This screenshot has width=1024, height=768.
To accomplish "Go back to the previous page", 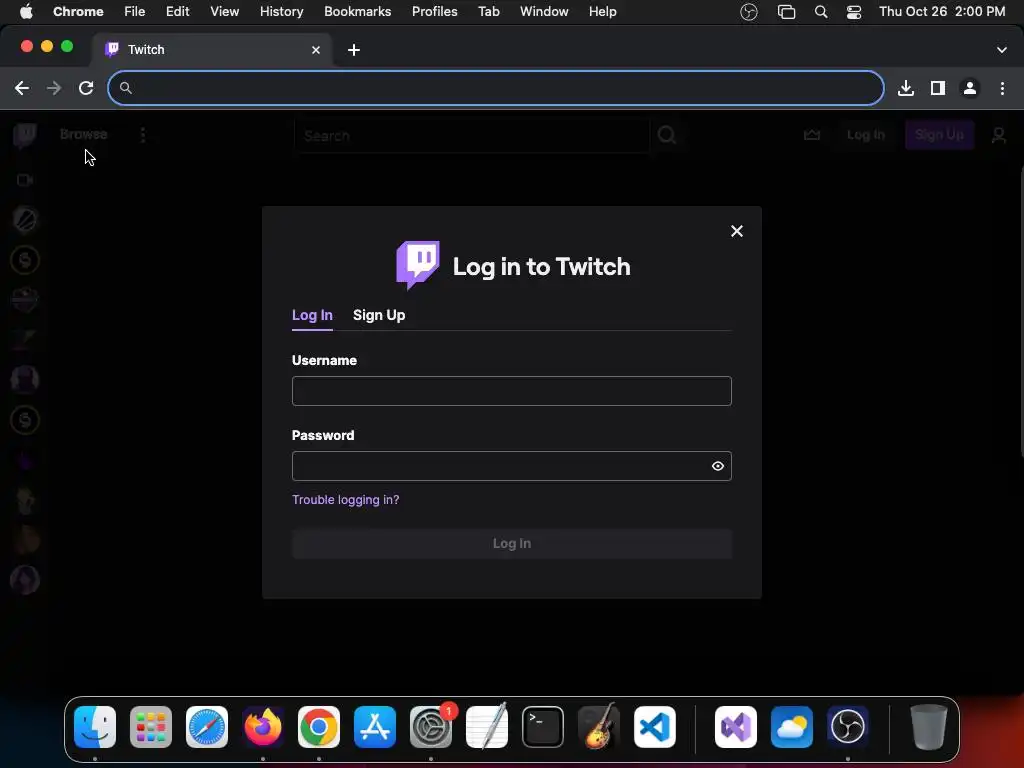I will (22, 88).
